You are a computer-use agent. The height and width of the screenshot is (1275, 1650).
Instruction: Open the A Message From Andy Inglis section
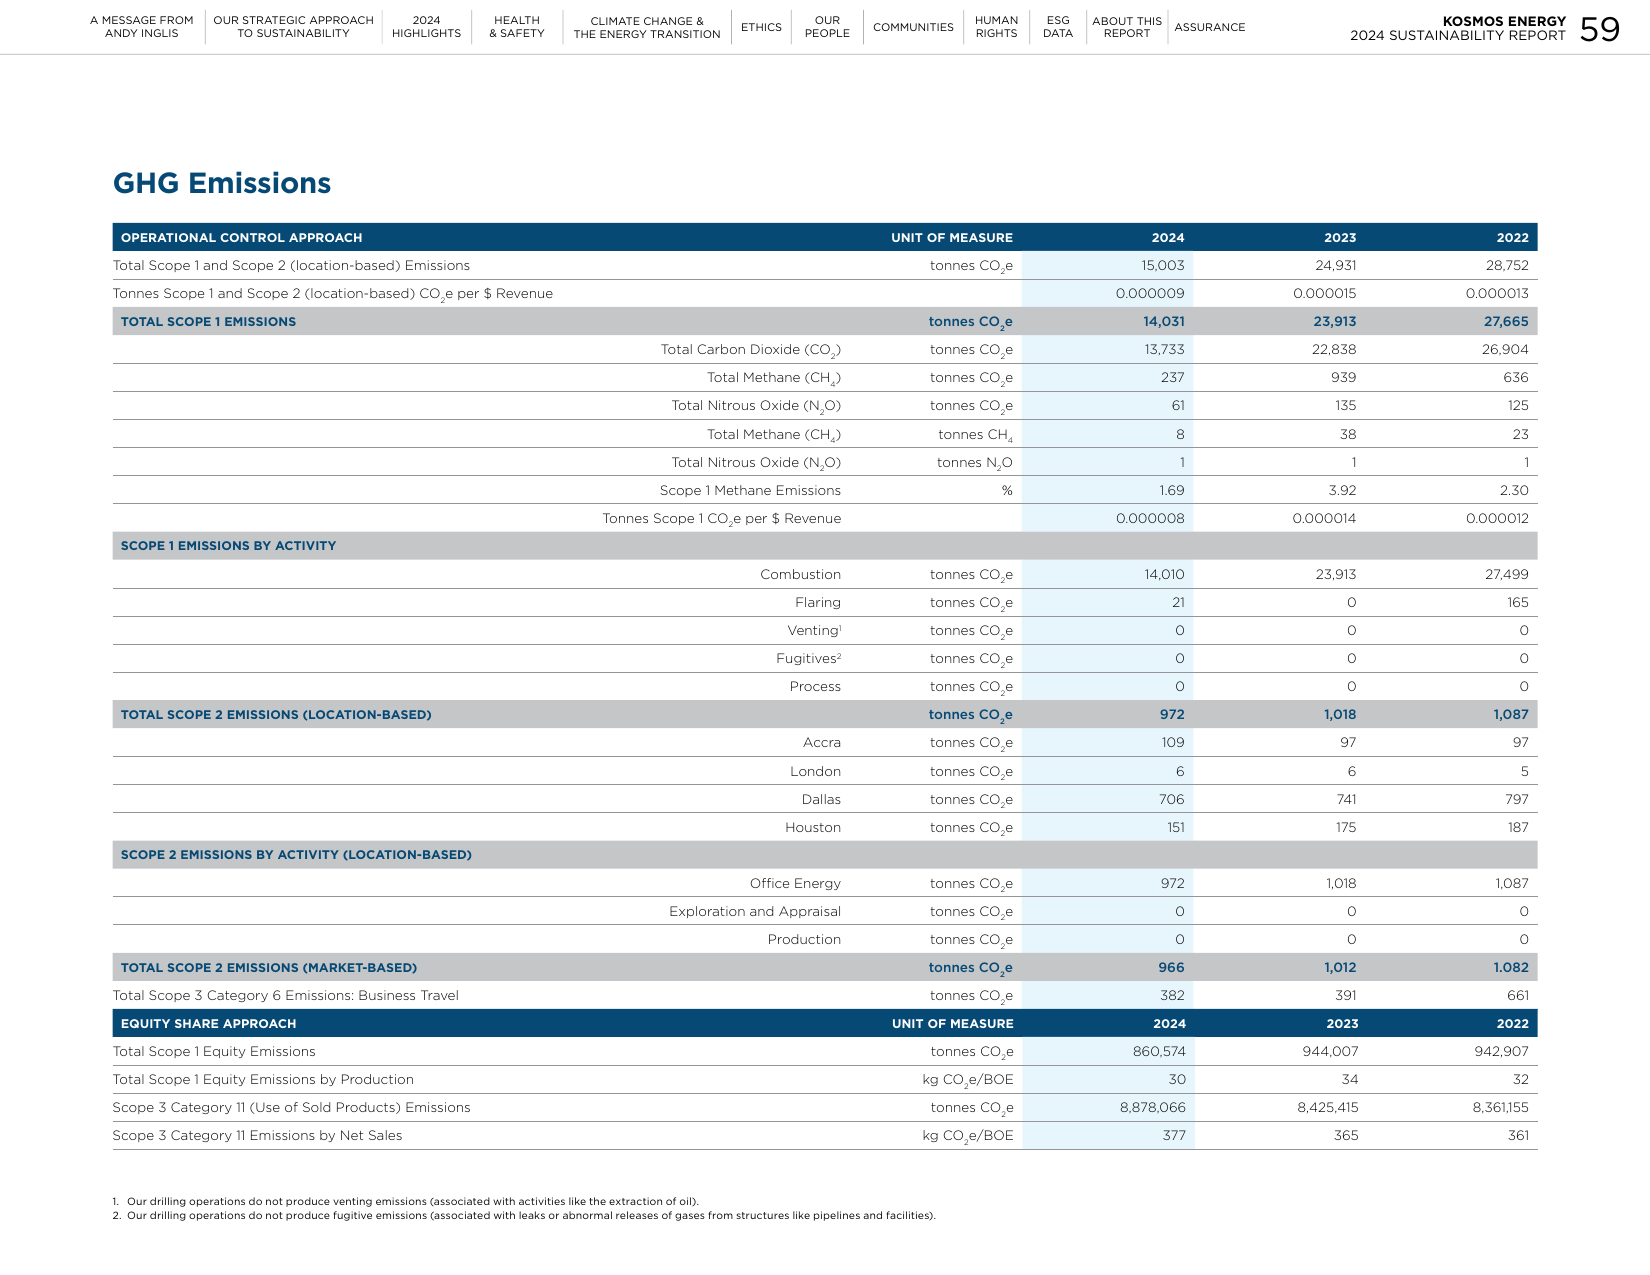tap(141, 27)
